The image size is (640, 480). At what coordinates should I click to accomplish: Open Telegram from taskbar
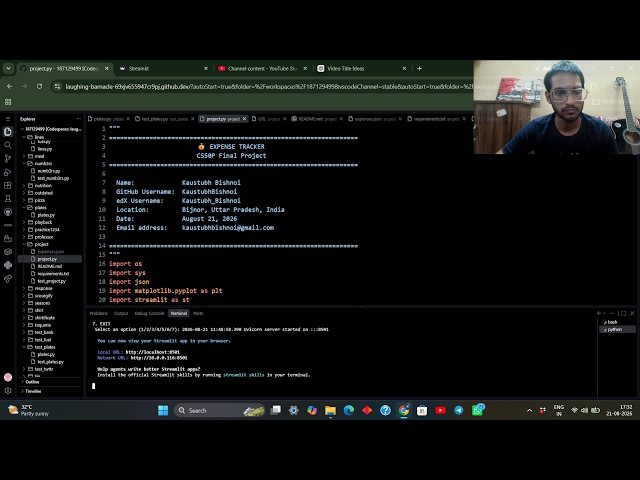(459, 410)
